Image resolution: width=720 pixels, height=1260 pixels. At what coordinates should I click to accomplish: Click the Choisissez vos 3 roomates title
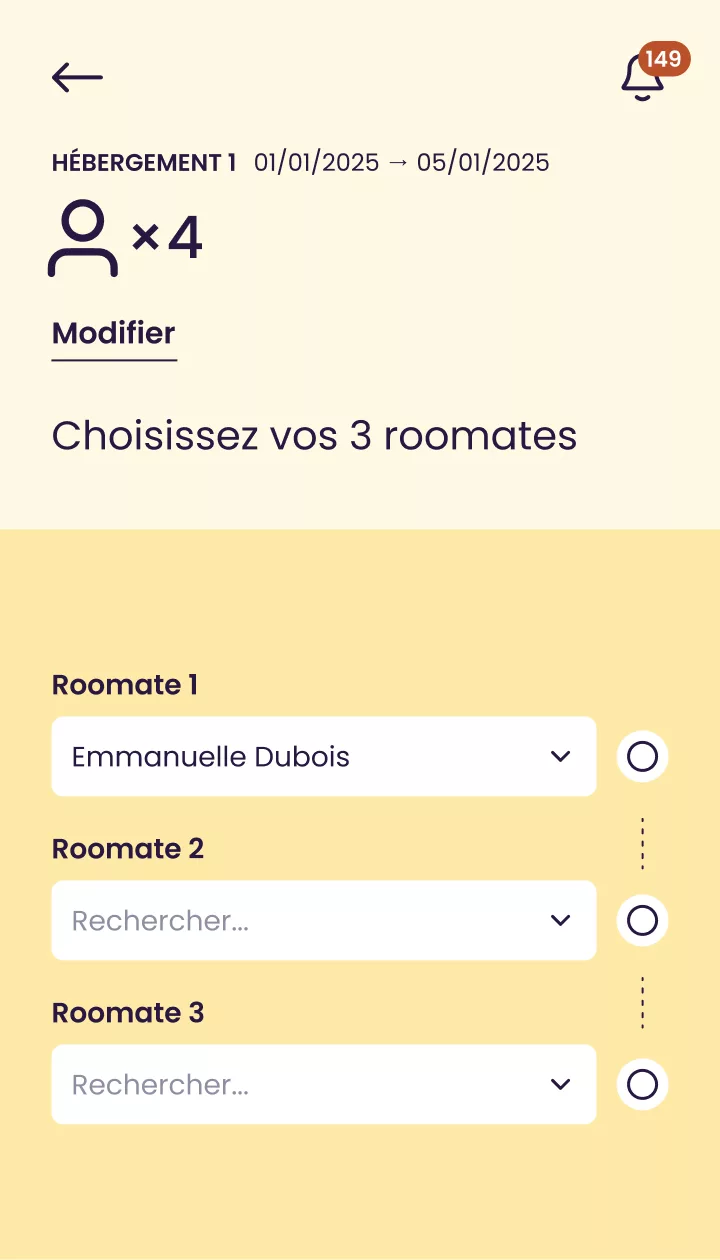point(314,436)
